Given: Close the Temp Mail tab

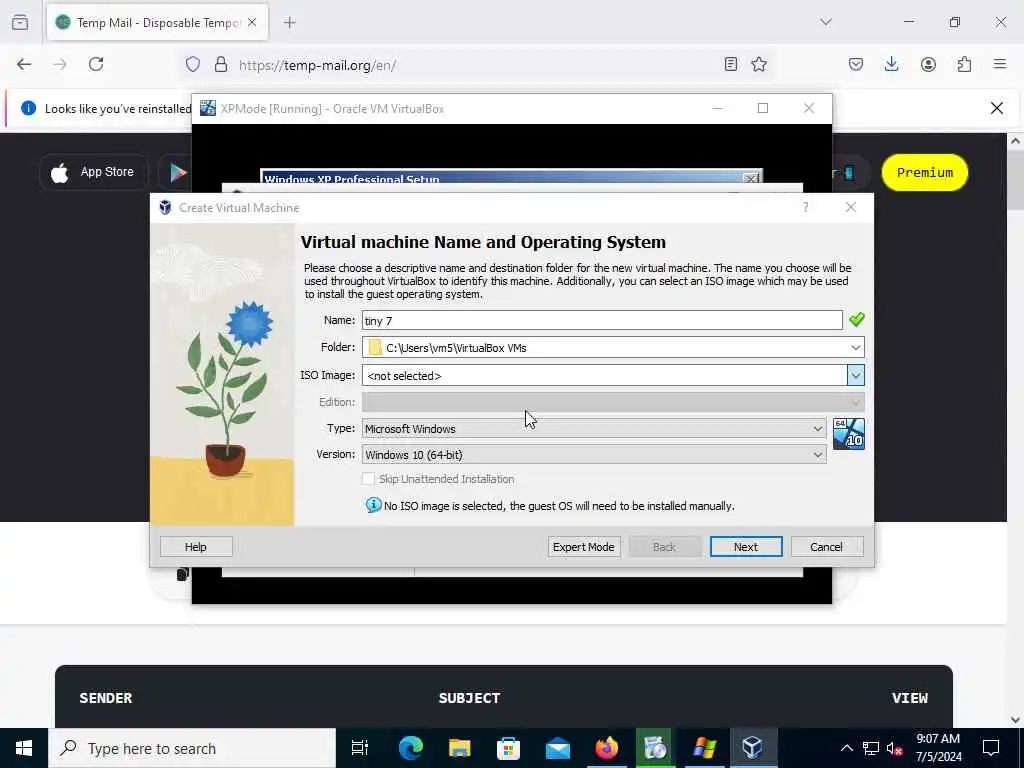Looking at the screenshot, I should pos(252,22).
